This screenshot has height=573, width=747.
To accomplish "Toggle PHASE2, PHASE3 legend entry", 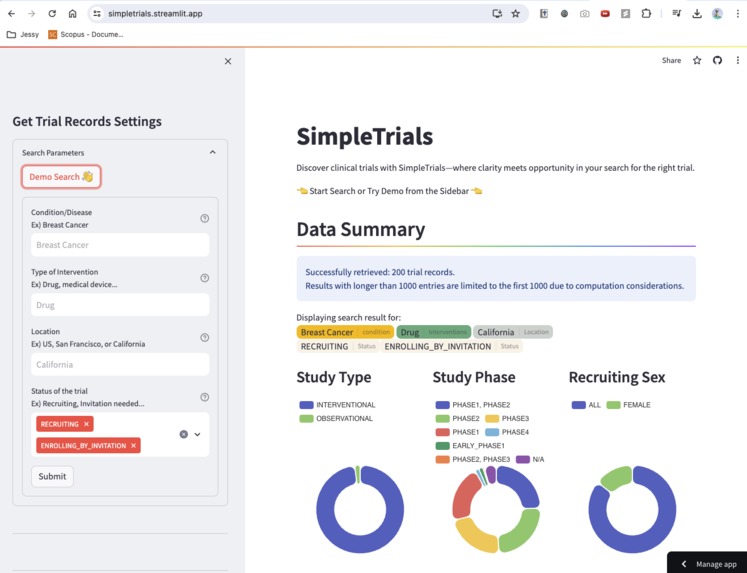I will [x=473, y=460].
